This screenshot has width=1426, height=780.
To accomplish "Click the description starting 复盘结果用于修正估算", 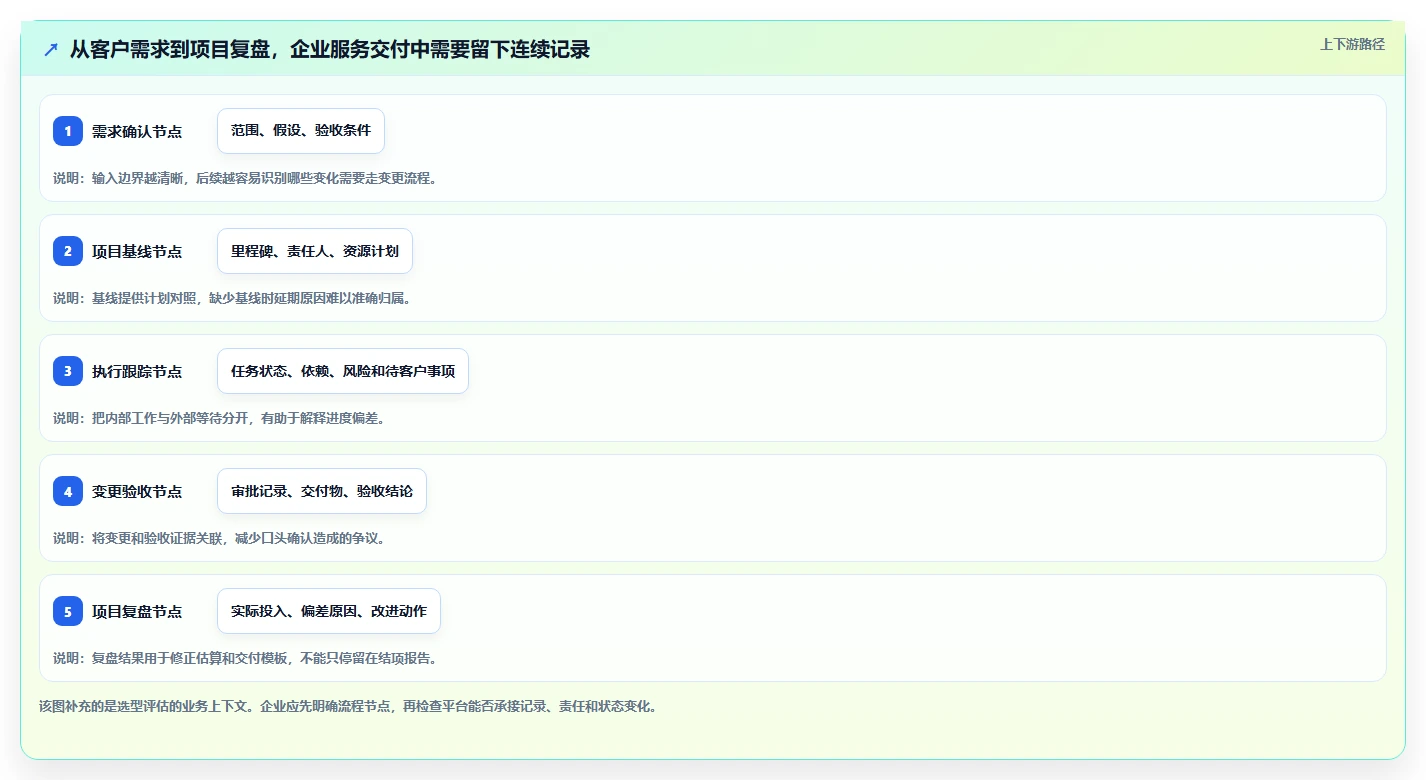I will pos(245,658).
